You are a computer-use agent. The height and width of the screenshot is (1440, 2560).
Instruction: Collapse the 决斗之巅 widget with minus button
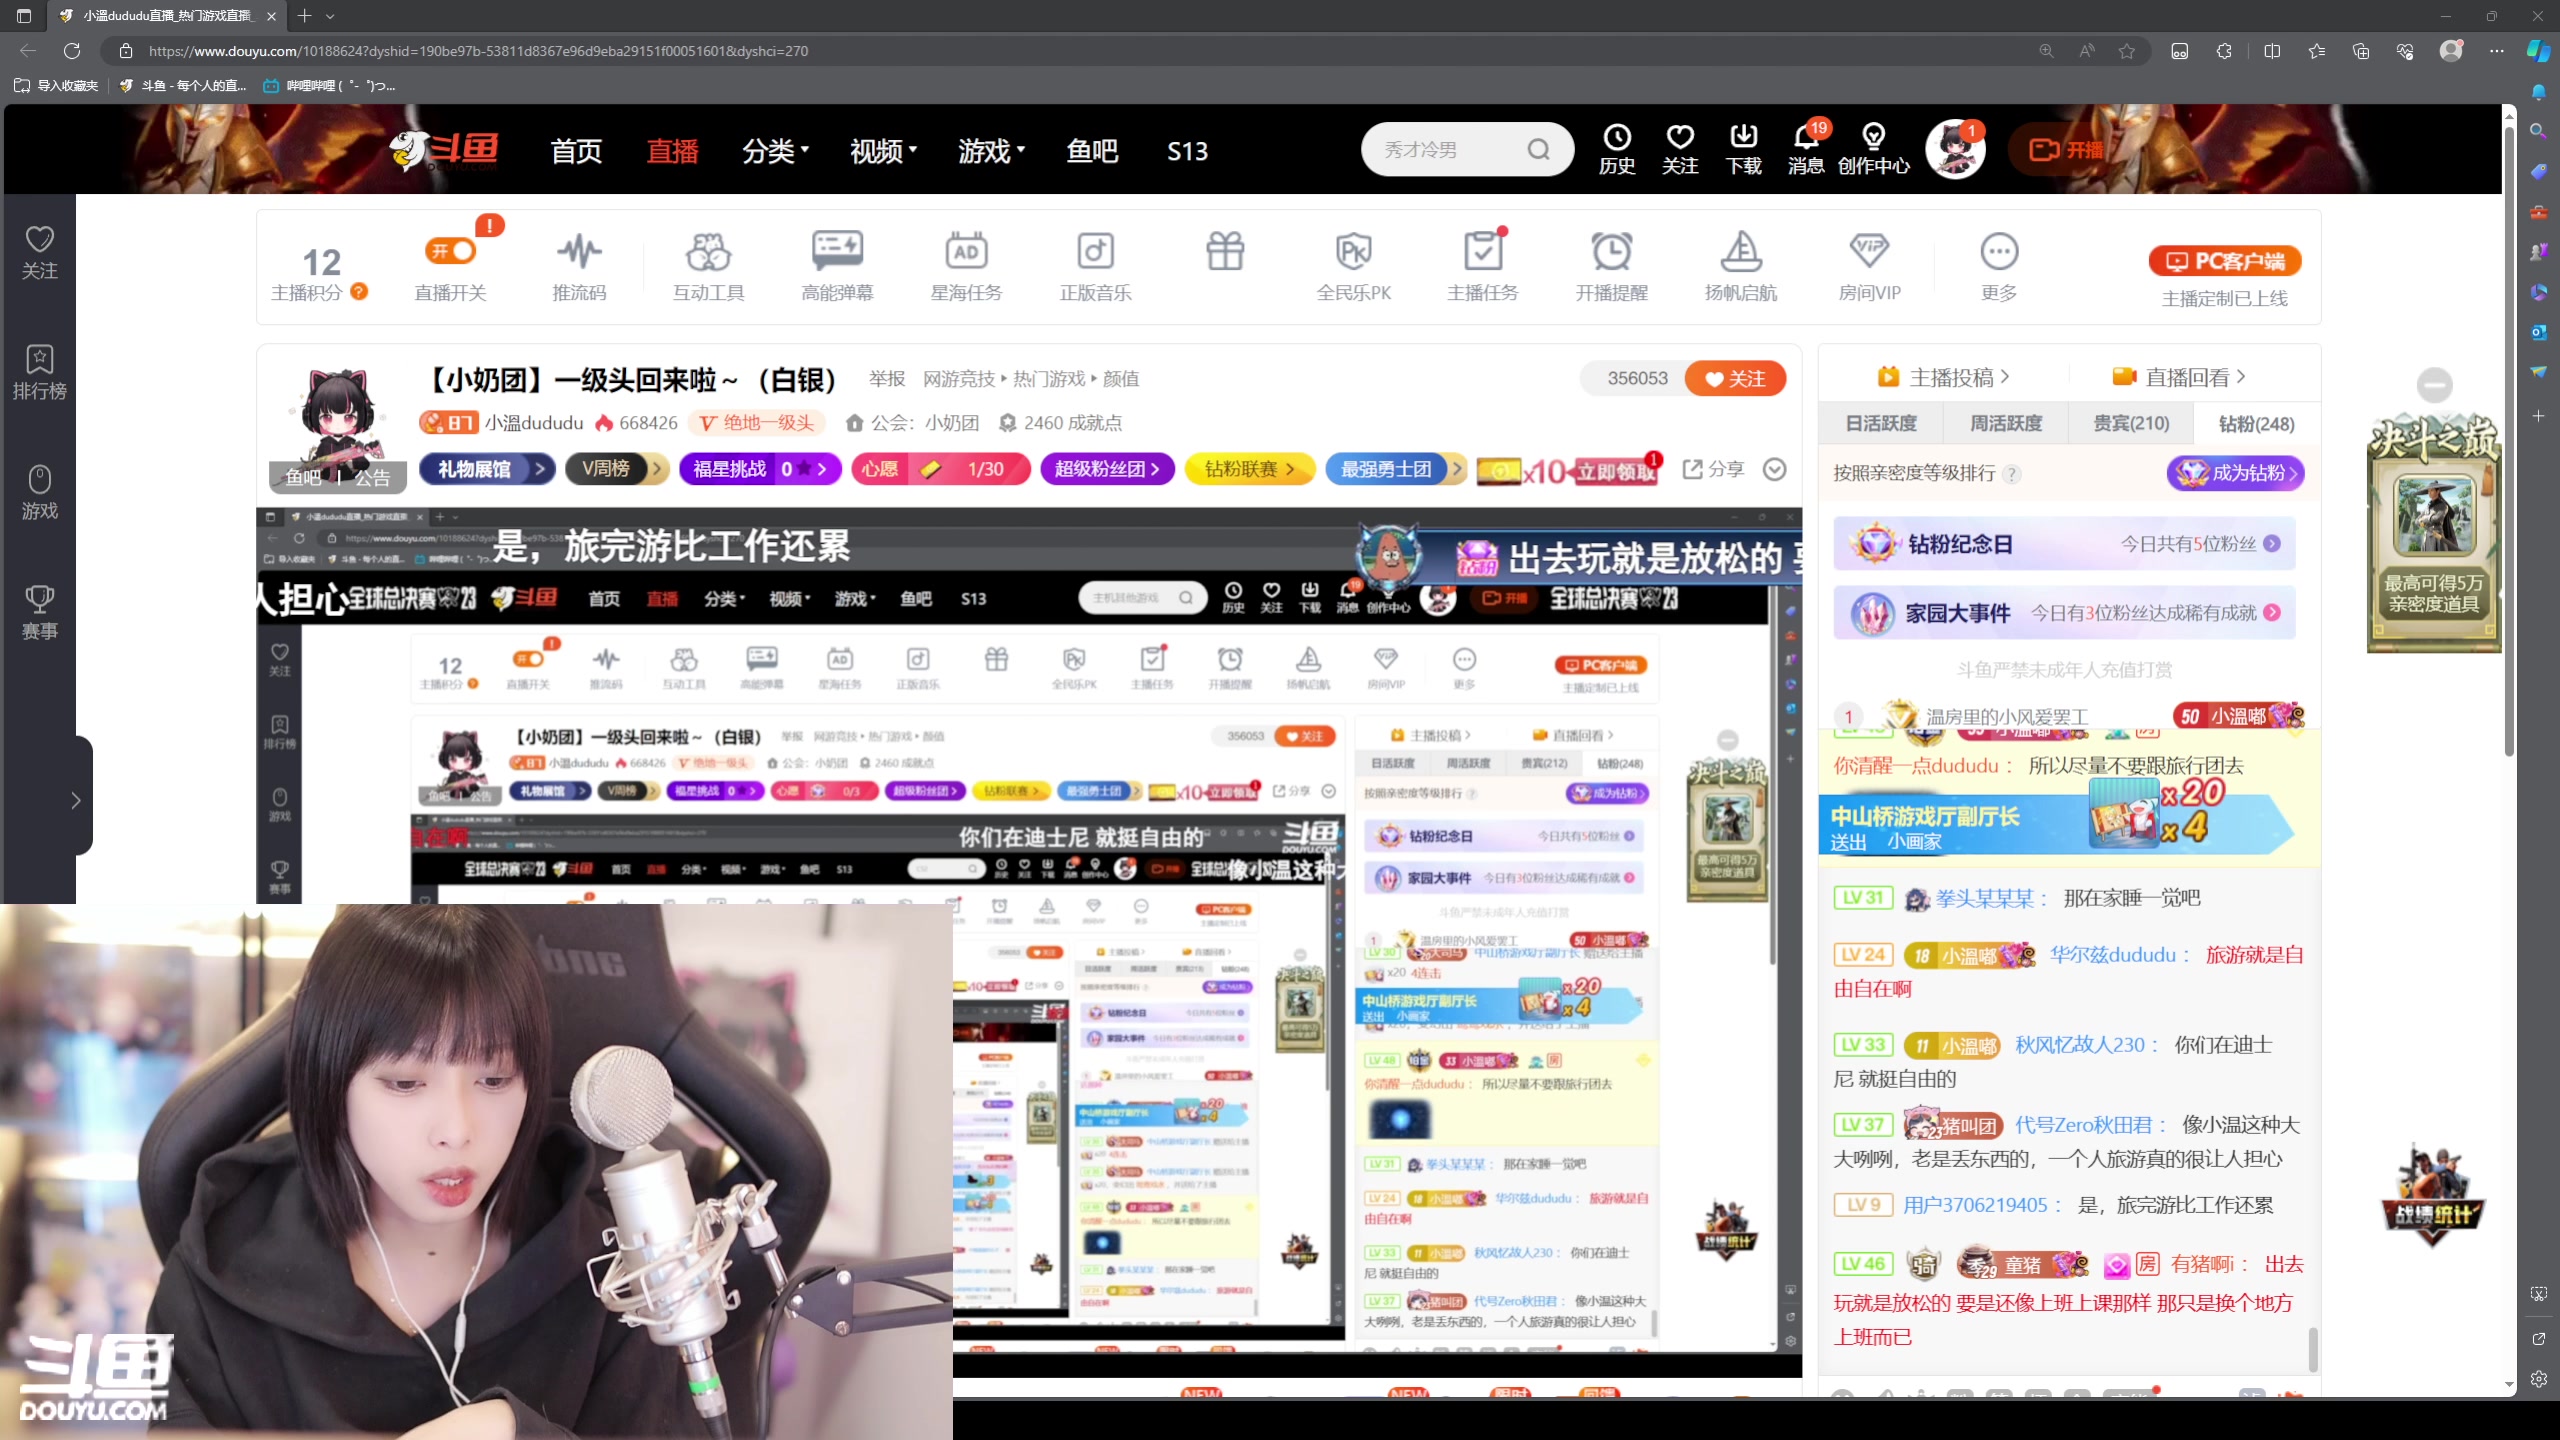click(x=2434, y=385)
